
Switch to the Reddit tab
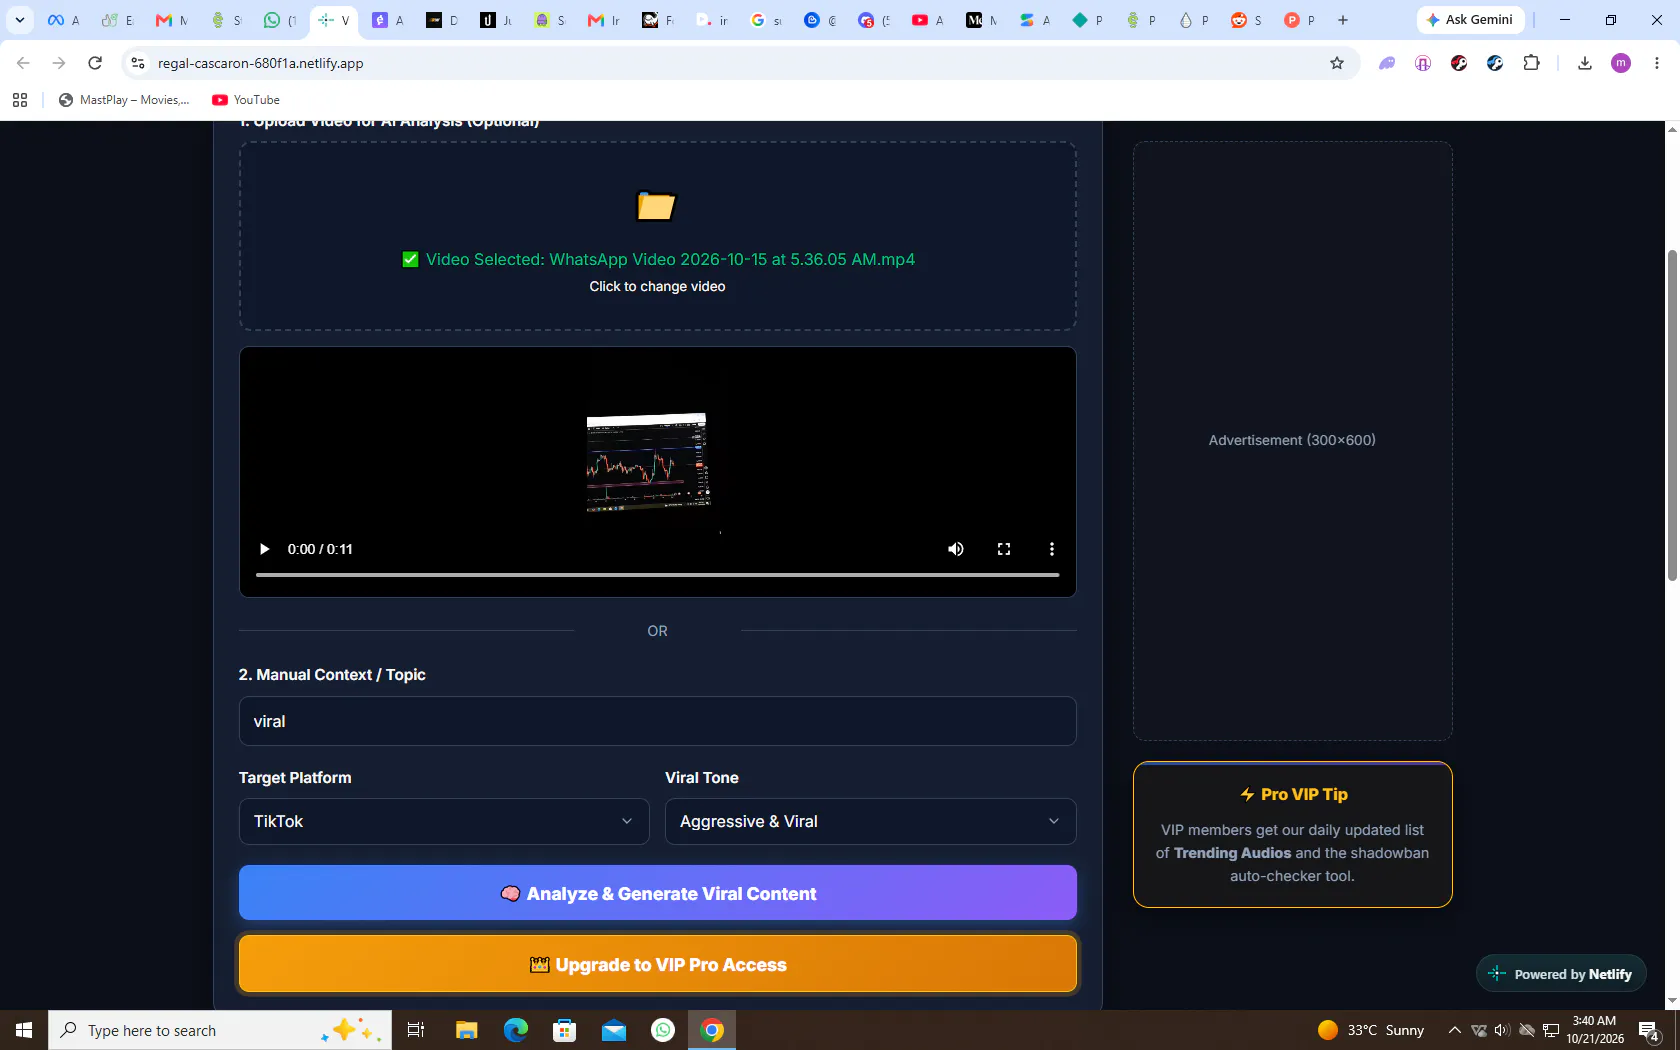click(x=1246, y=20)
